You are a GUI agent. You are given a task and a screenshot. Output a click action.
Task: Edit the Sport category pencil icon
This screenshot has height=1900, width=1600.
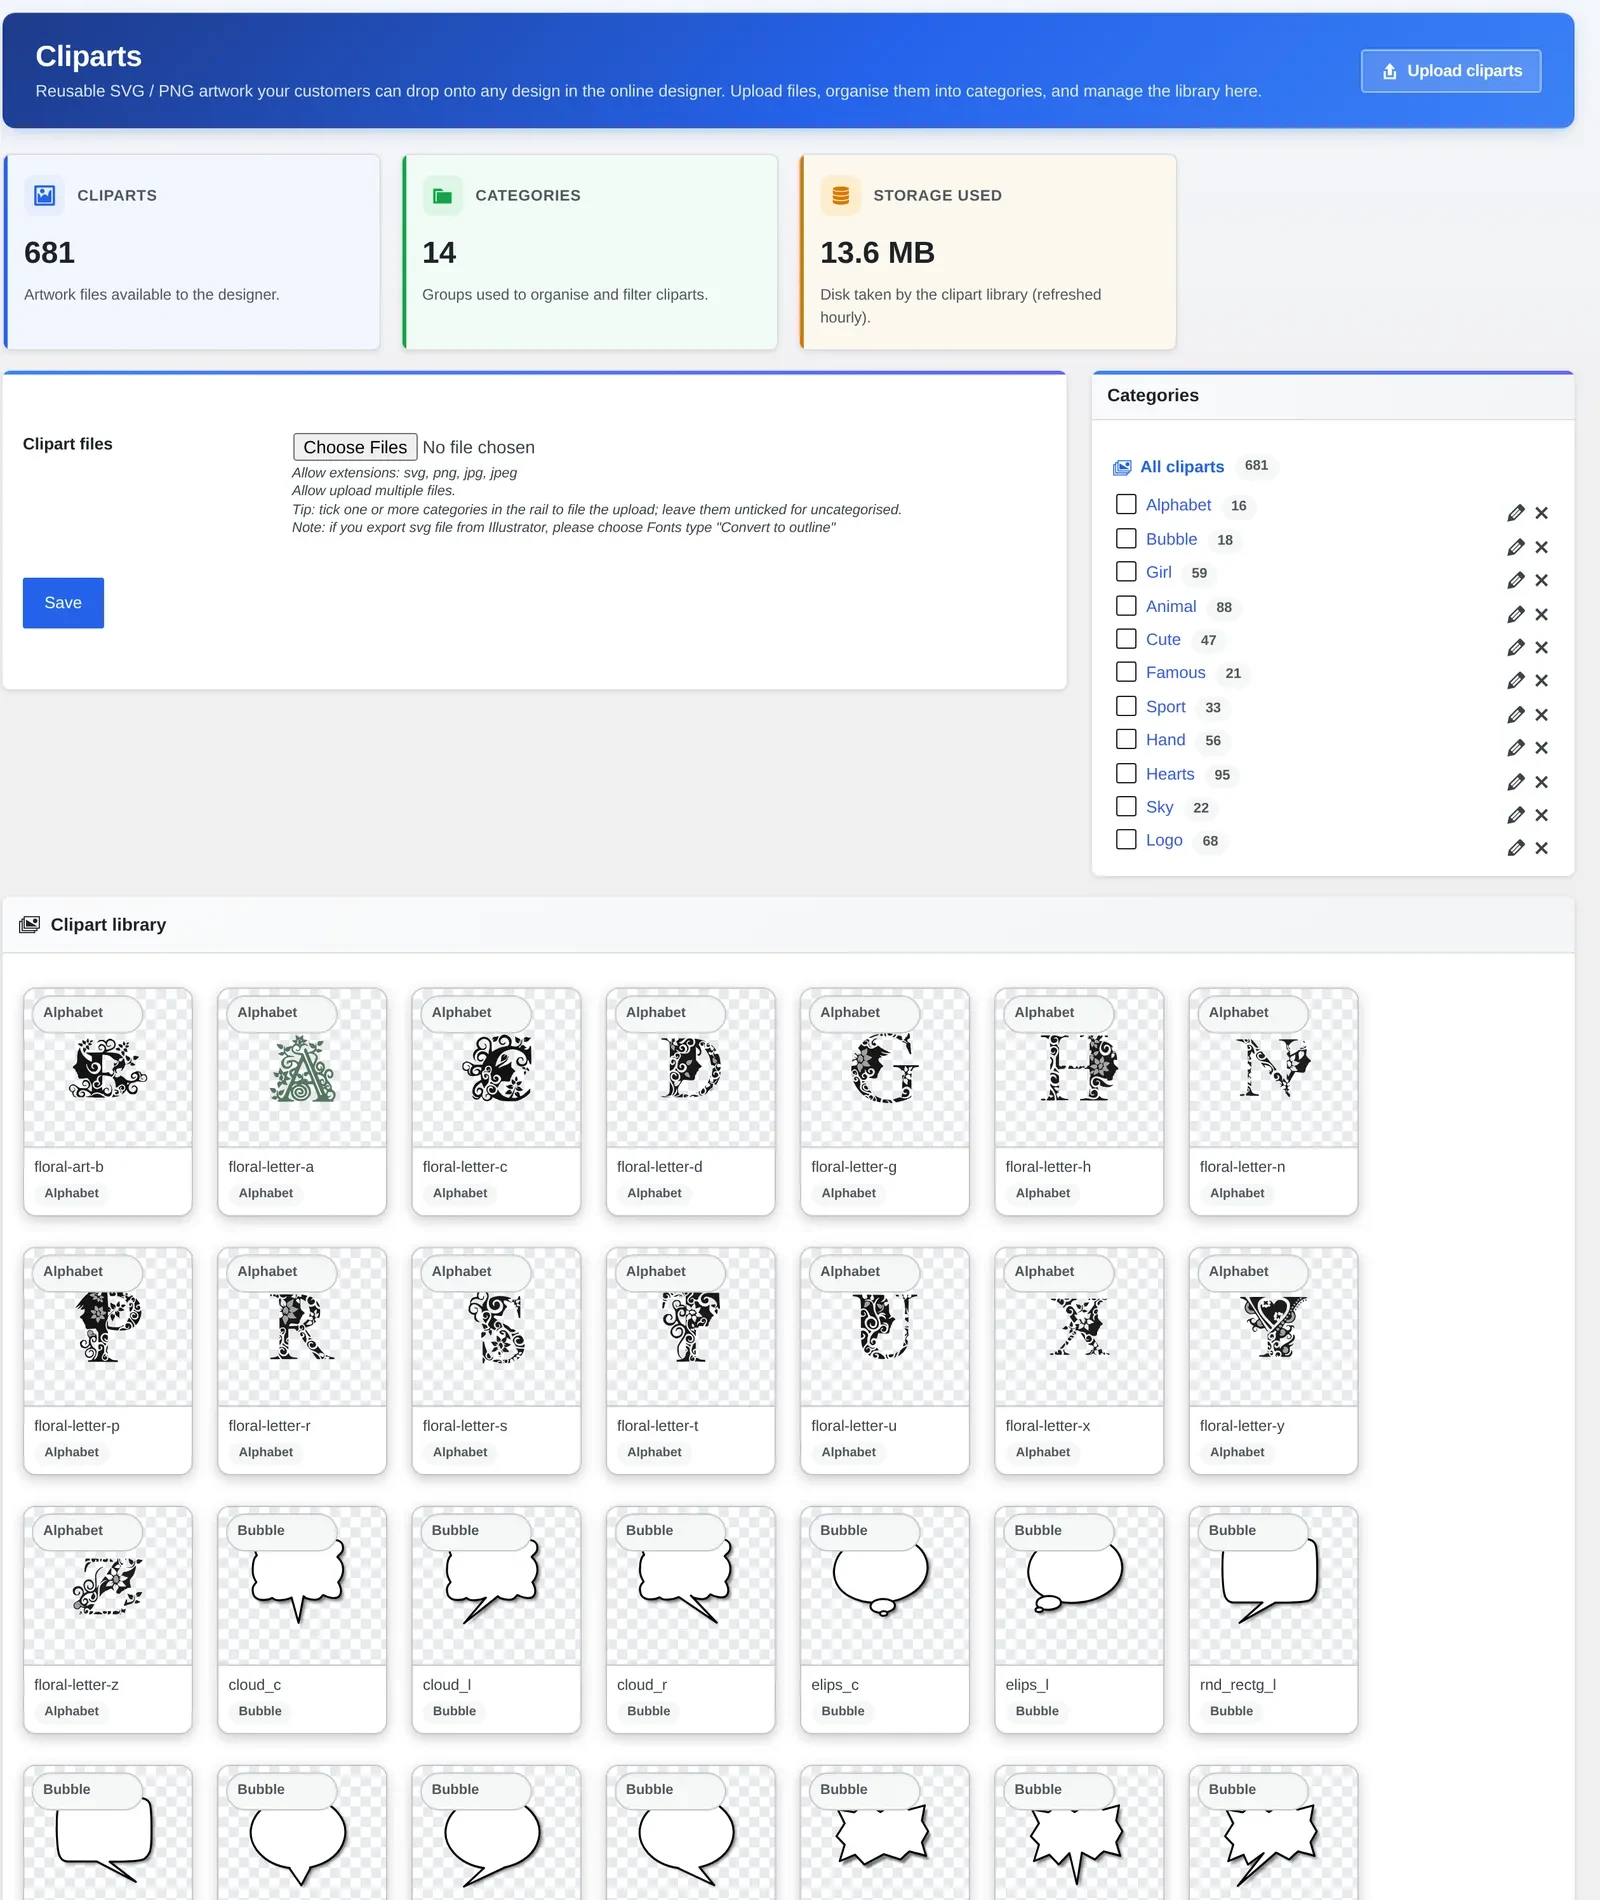coord(1516,714)
